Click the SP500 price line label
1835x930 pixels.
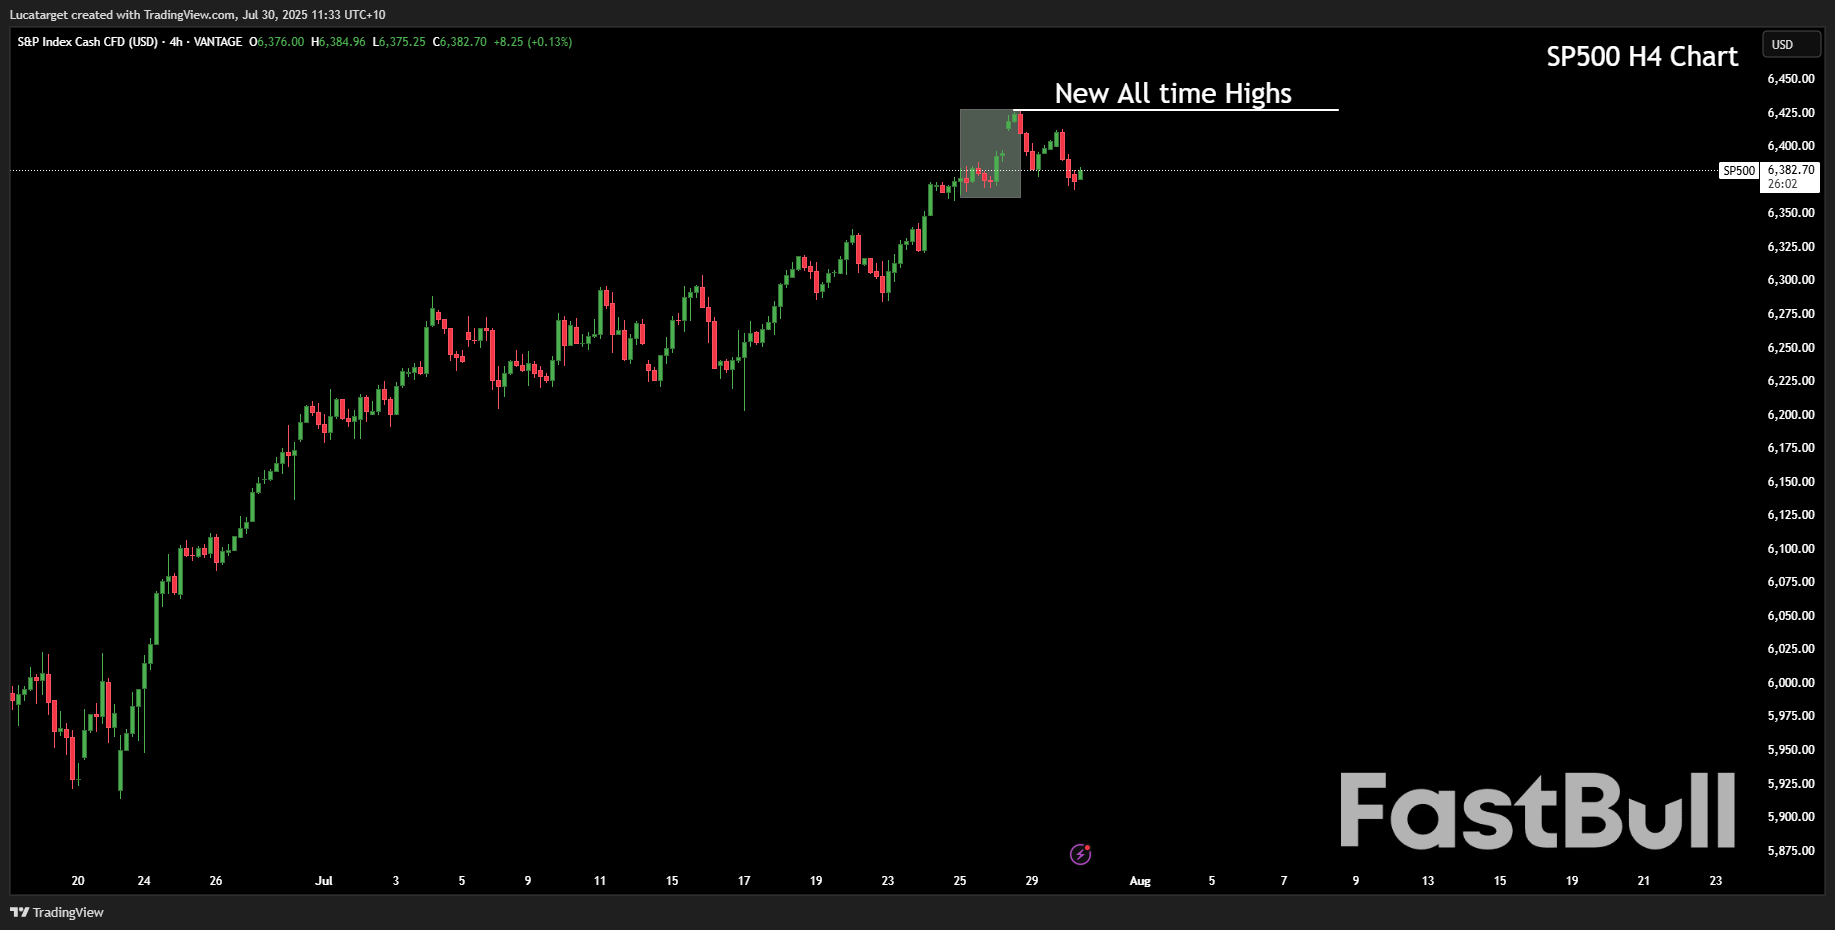[x=1738, y=171]
